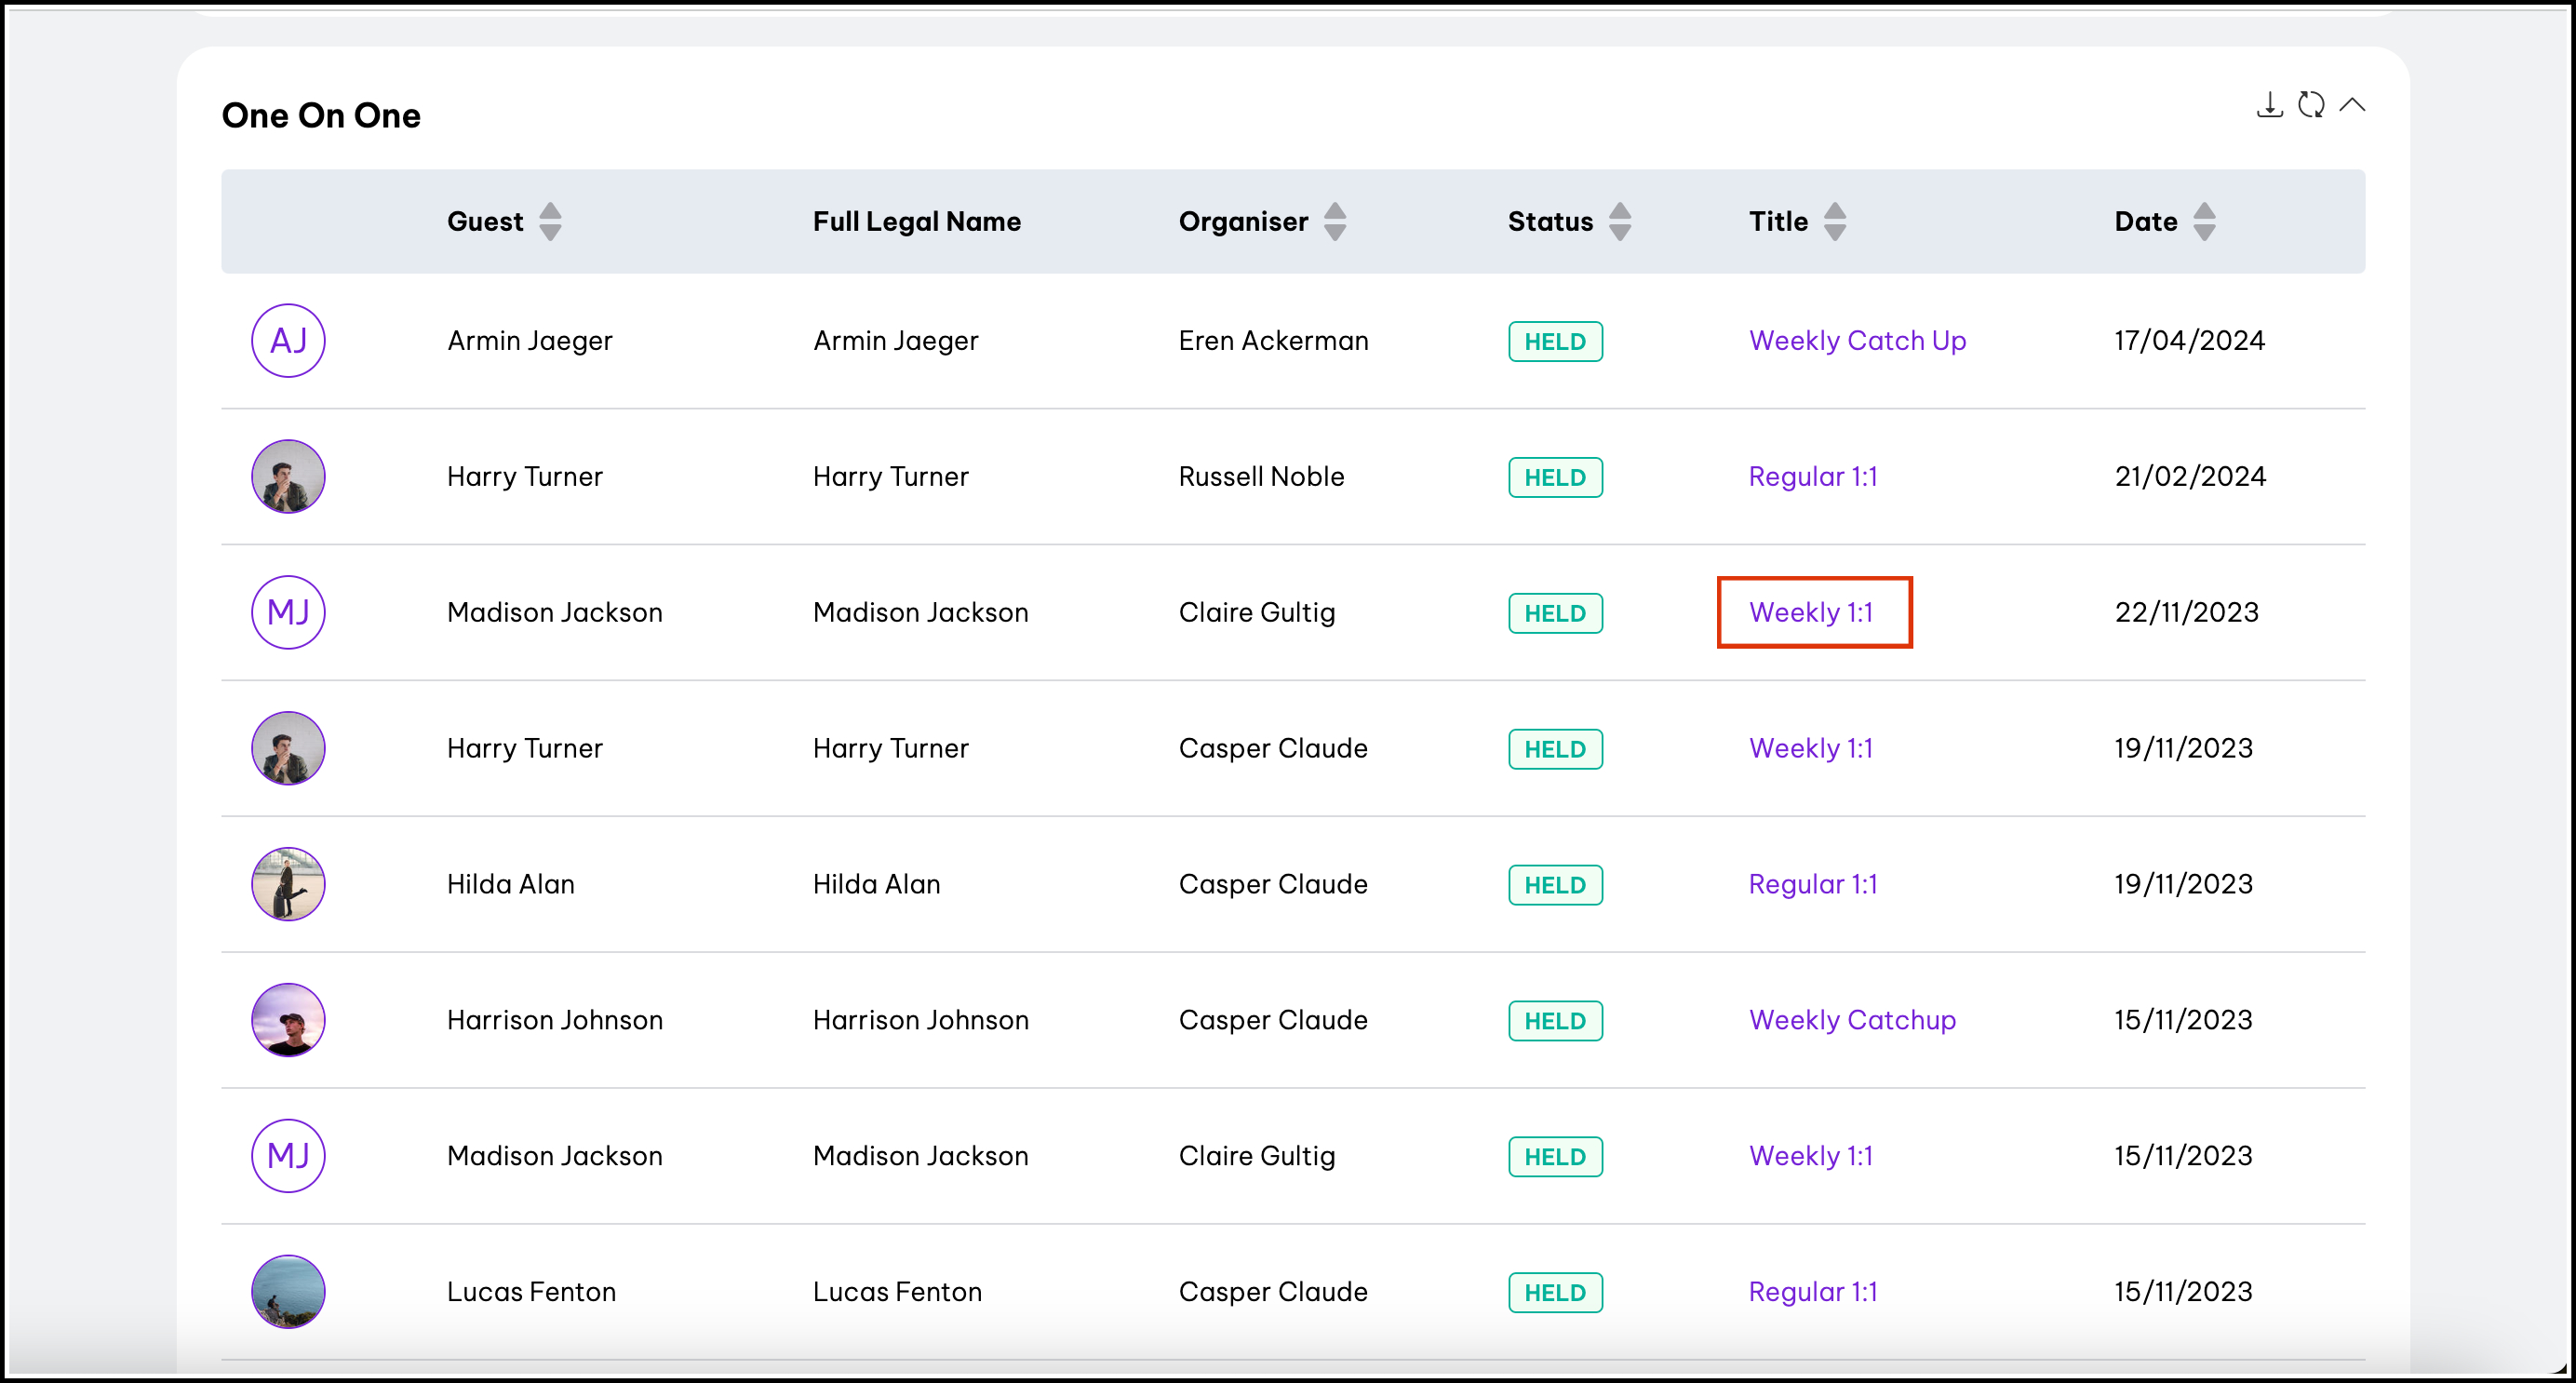This screenshot has width=2576, height=1383.
Task: Click the Full Legal Name column header
Action: coord(916,221)
